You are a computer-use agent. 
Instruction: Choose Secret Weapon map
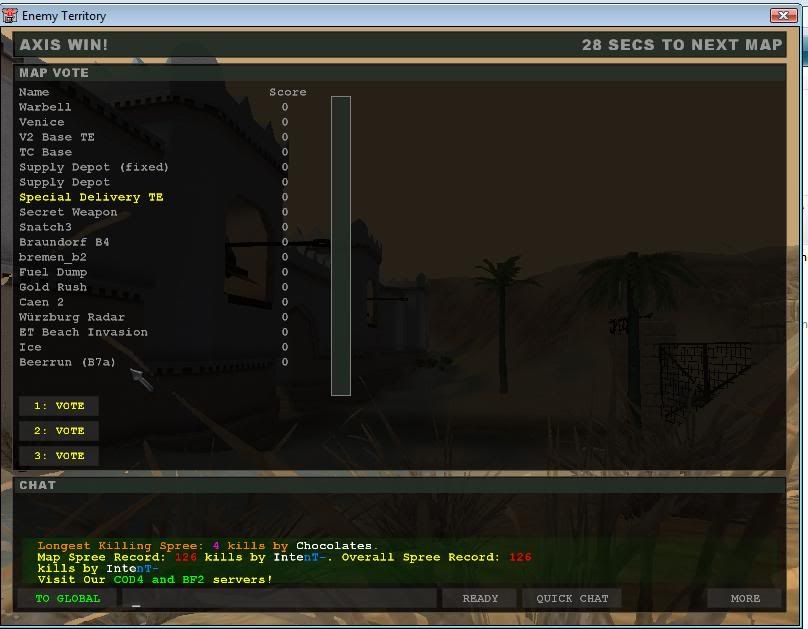click(x=68, y=212)
